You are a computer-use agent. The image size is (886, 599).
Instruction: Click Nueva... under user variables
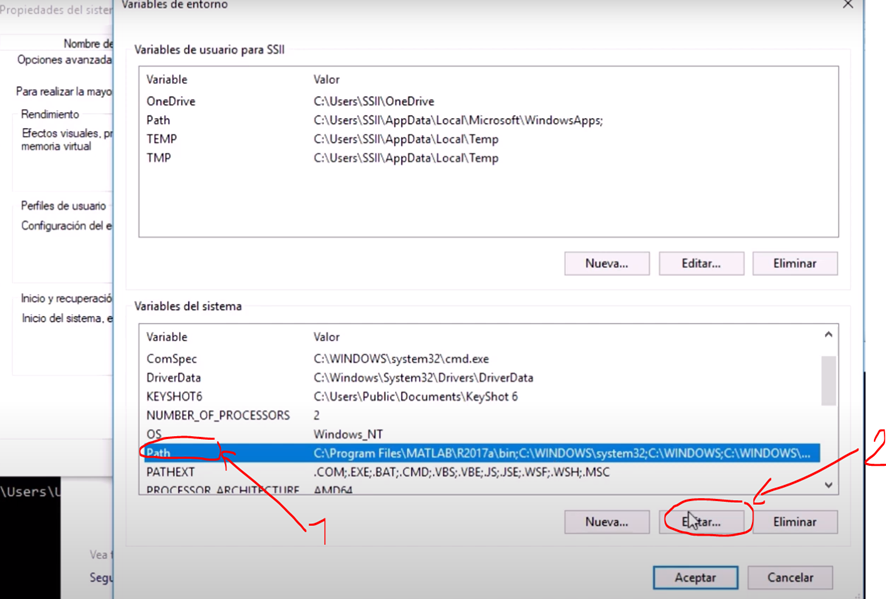click(x=606, y=264)
